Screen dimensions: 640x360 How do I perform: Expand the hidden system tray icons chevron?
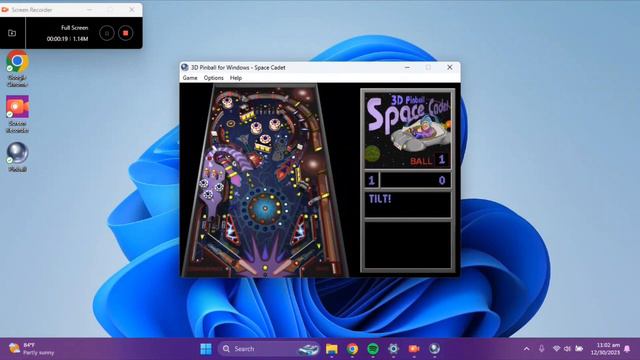point(527,349)
